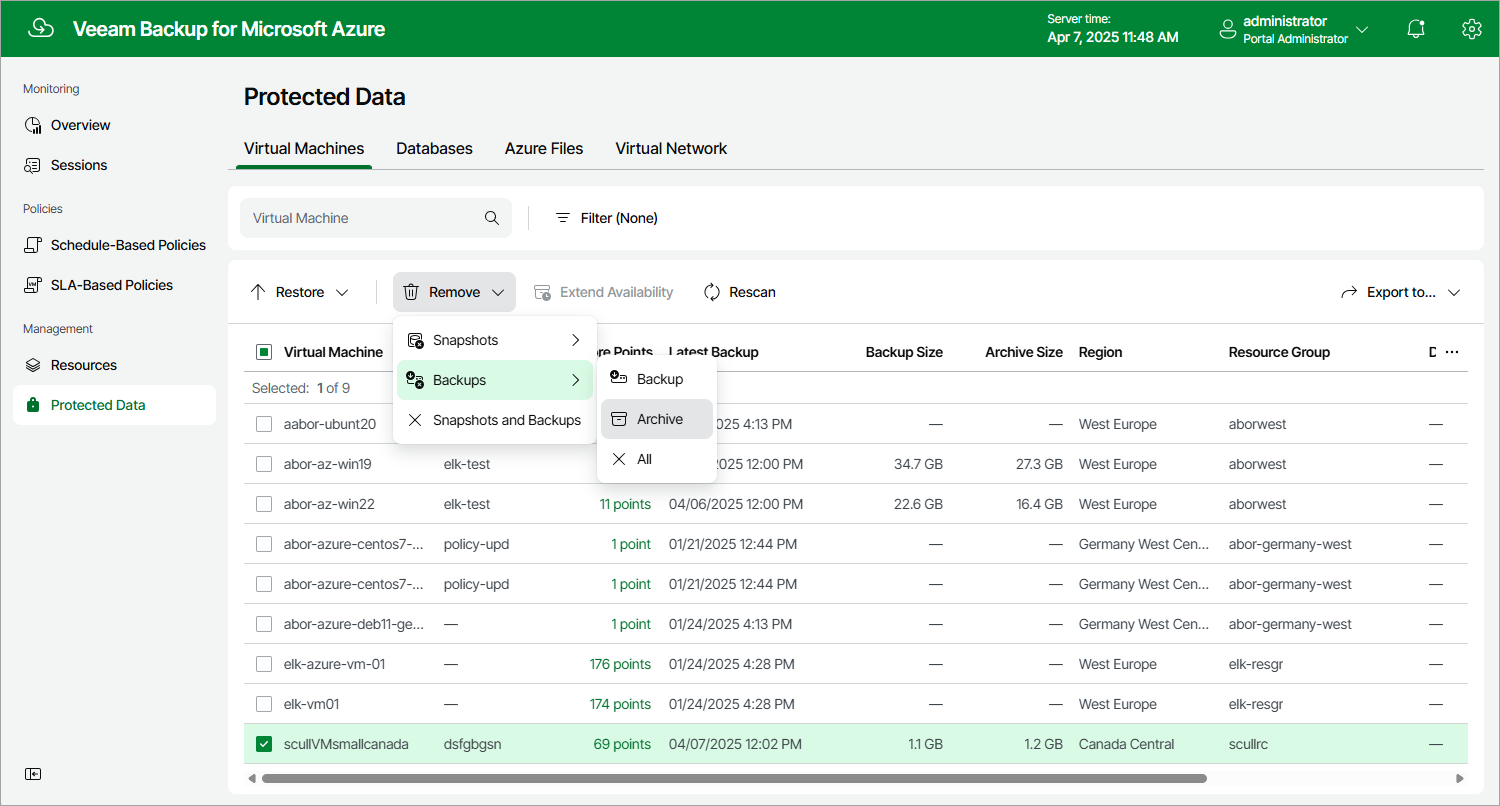Check the abor-azure-deb11-ge row checkbox
The height and width of the screenshot is (806, 1500).
[x=264, y=624]
